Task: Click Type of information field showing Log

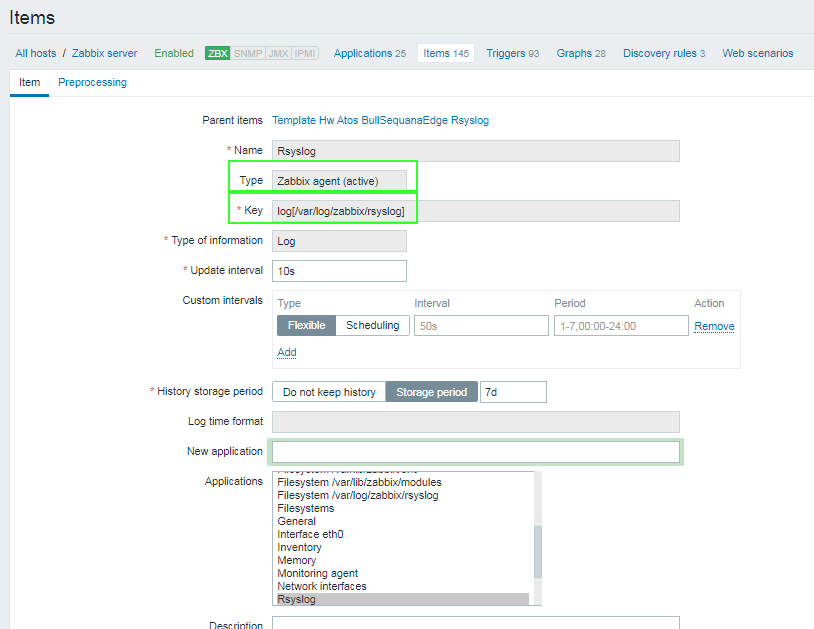Action: [x=339, y=241]
